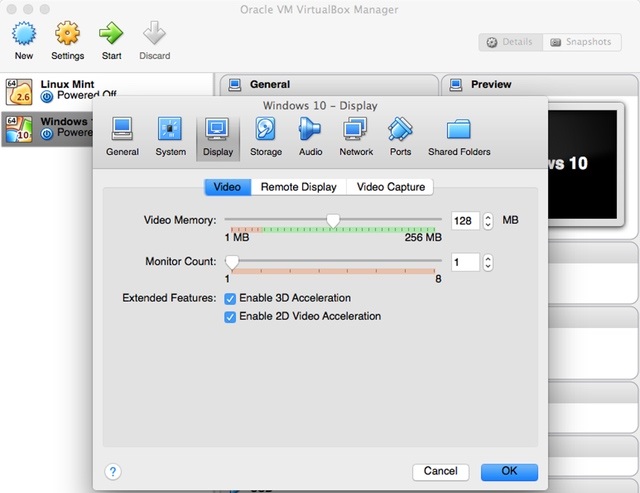Click the General panel header icon
The height and width of the screenshot is (493, 640).
(235, 84)
